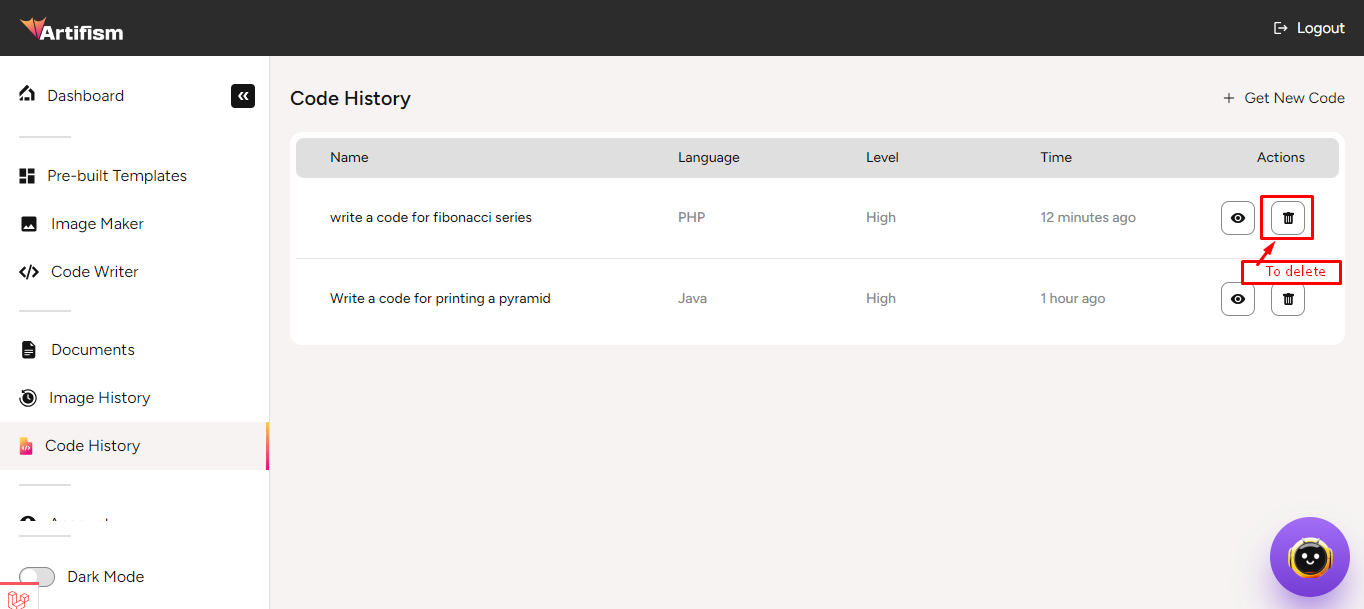
Task: Open Documents in the sidebar
Action: pos(92,350)
